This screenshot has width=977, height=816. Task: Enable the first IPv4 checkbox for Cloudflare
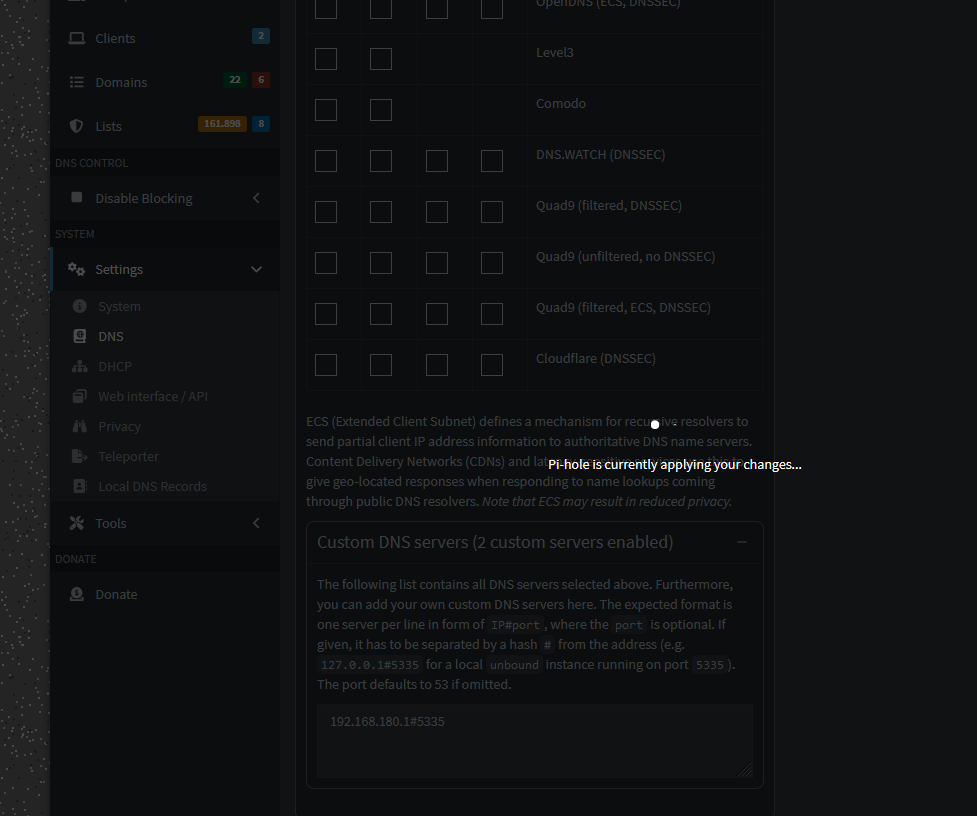[x=326, y=366]
